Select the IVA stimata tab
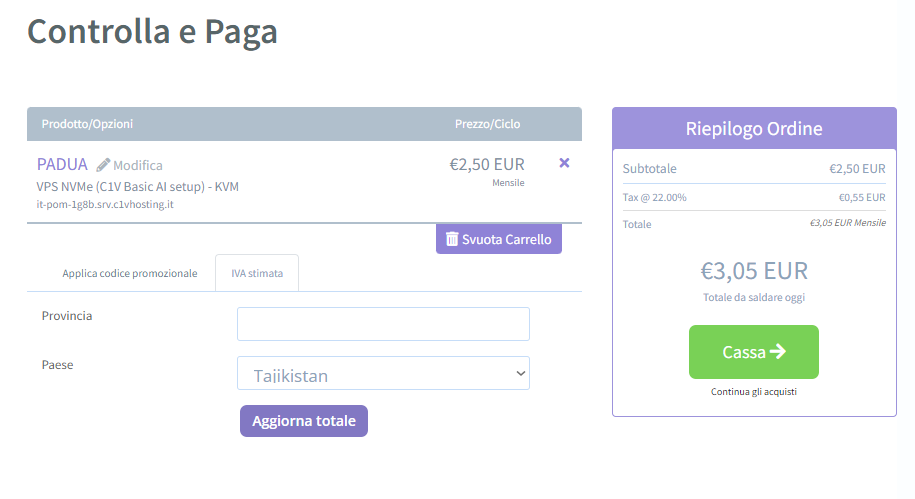The height and width of the screenshot is (499, 915). pyautogui.click(x=257, y=273)
